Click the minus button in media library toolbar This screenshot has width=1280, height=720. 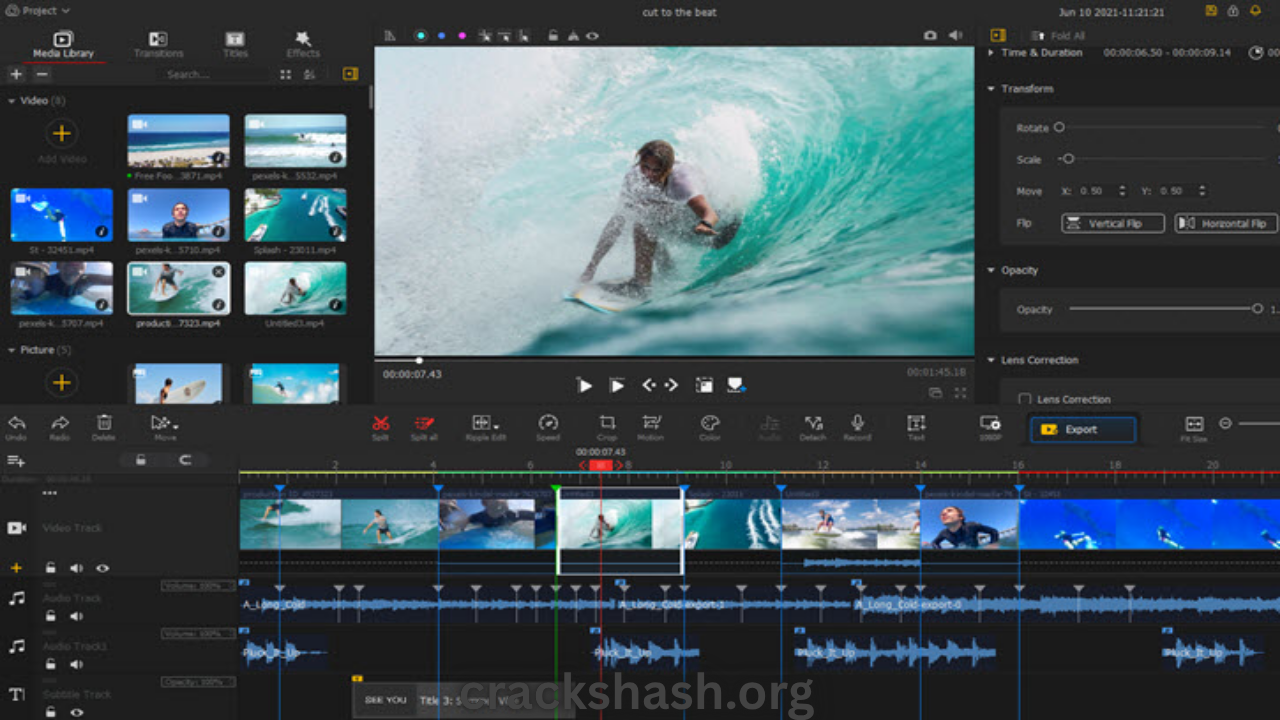(x=41, y=74)
